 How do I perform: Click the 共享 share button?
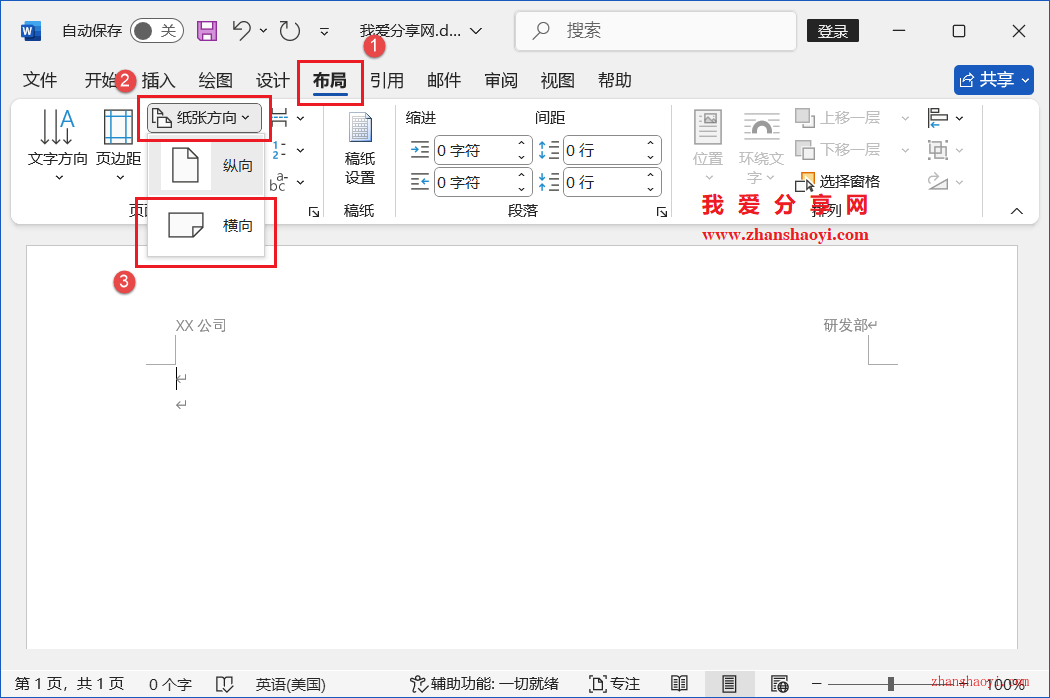pos(994,80)
